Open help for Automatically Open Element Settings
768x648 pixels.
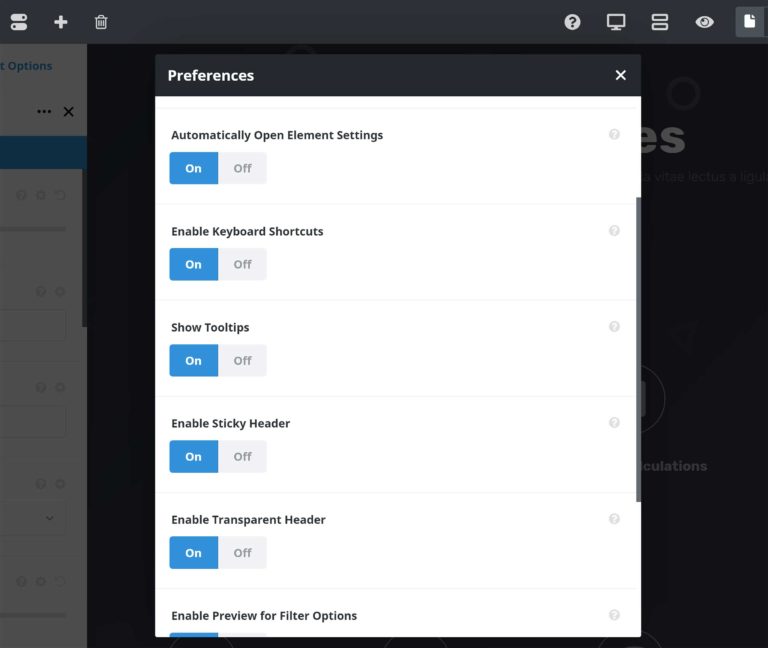pos(614,134)
